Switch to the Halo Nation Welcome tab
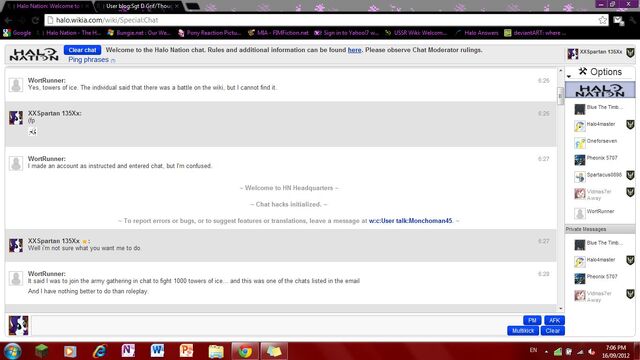This screenshot has width=640, height=360. (x=48, y=6)
